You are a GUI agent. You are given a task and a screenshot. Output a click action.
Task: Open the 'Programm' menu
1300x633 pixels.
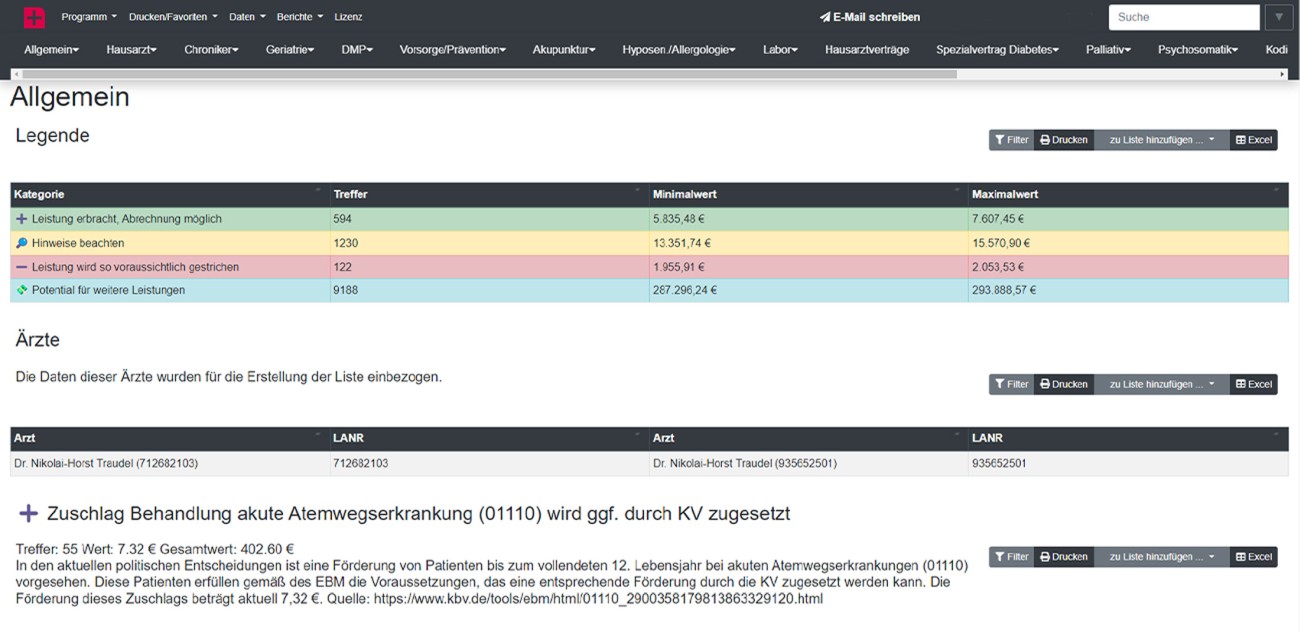point(88,17)
